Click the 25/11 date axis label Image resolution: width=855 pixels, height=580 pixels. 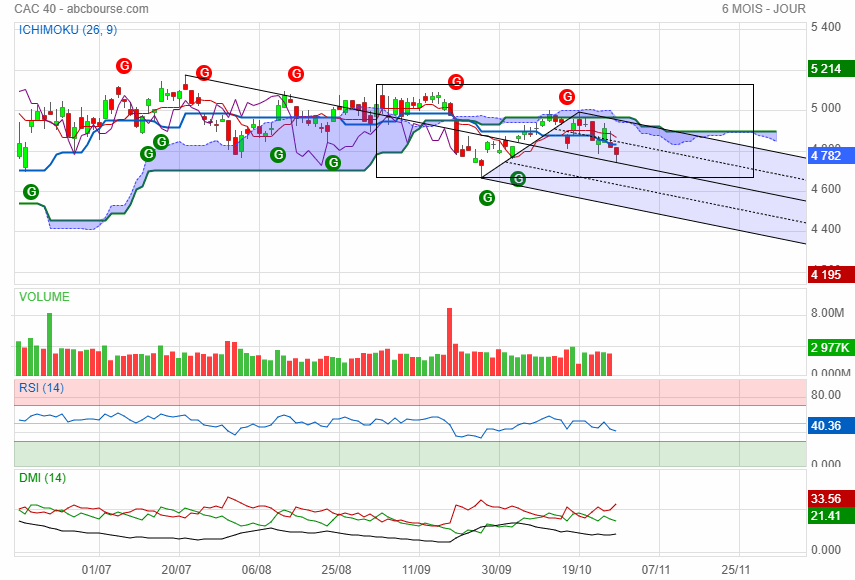pyautogui.click(x=736, y=570)
